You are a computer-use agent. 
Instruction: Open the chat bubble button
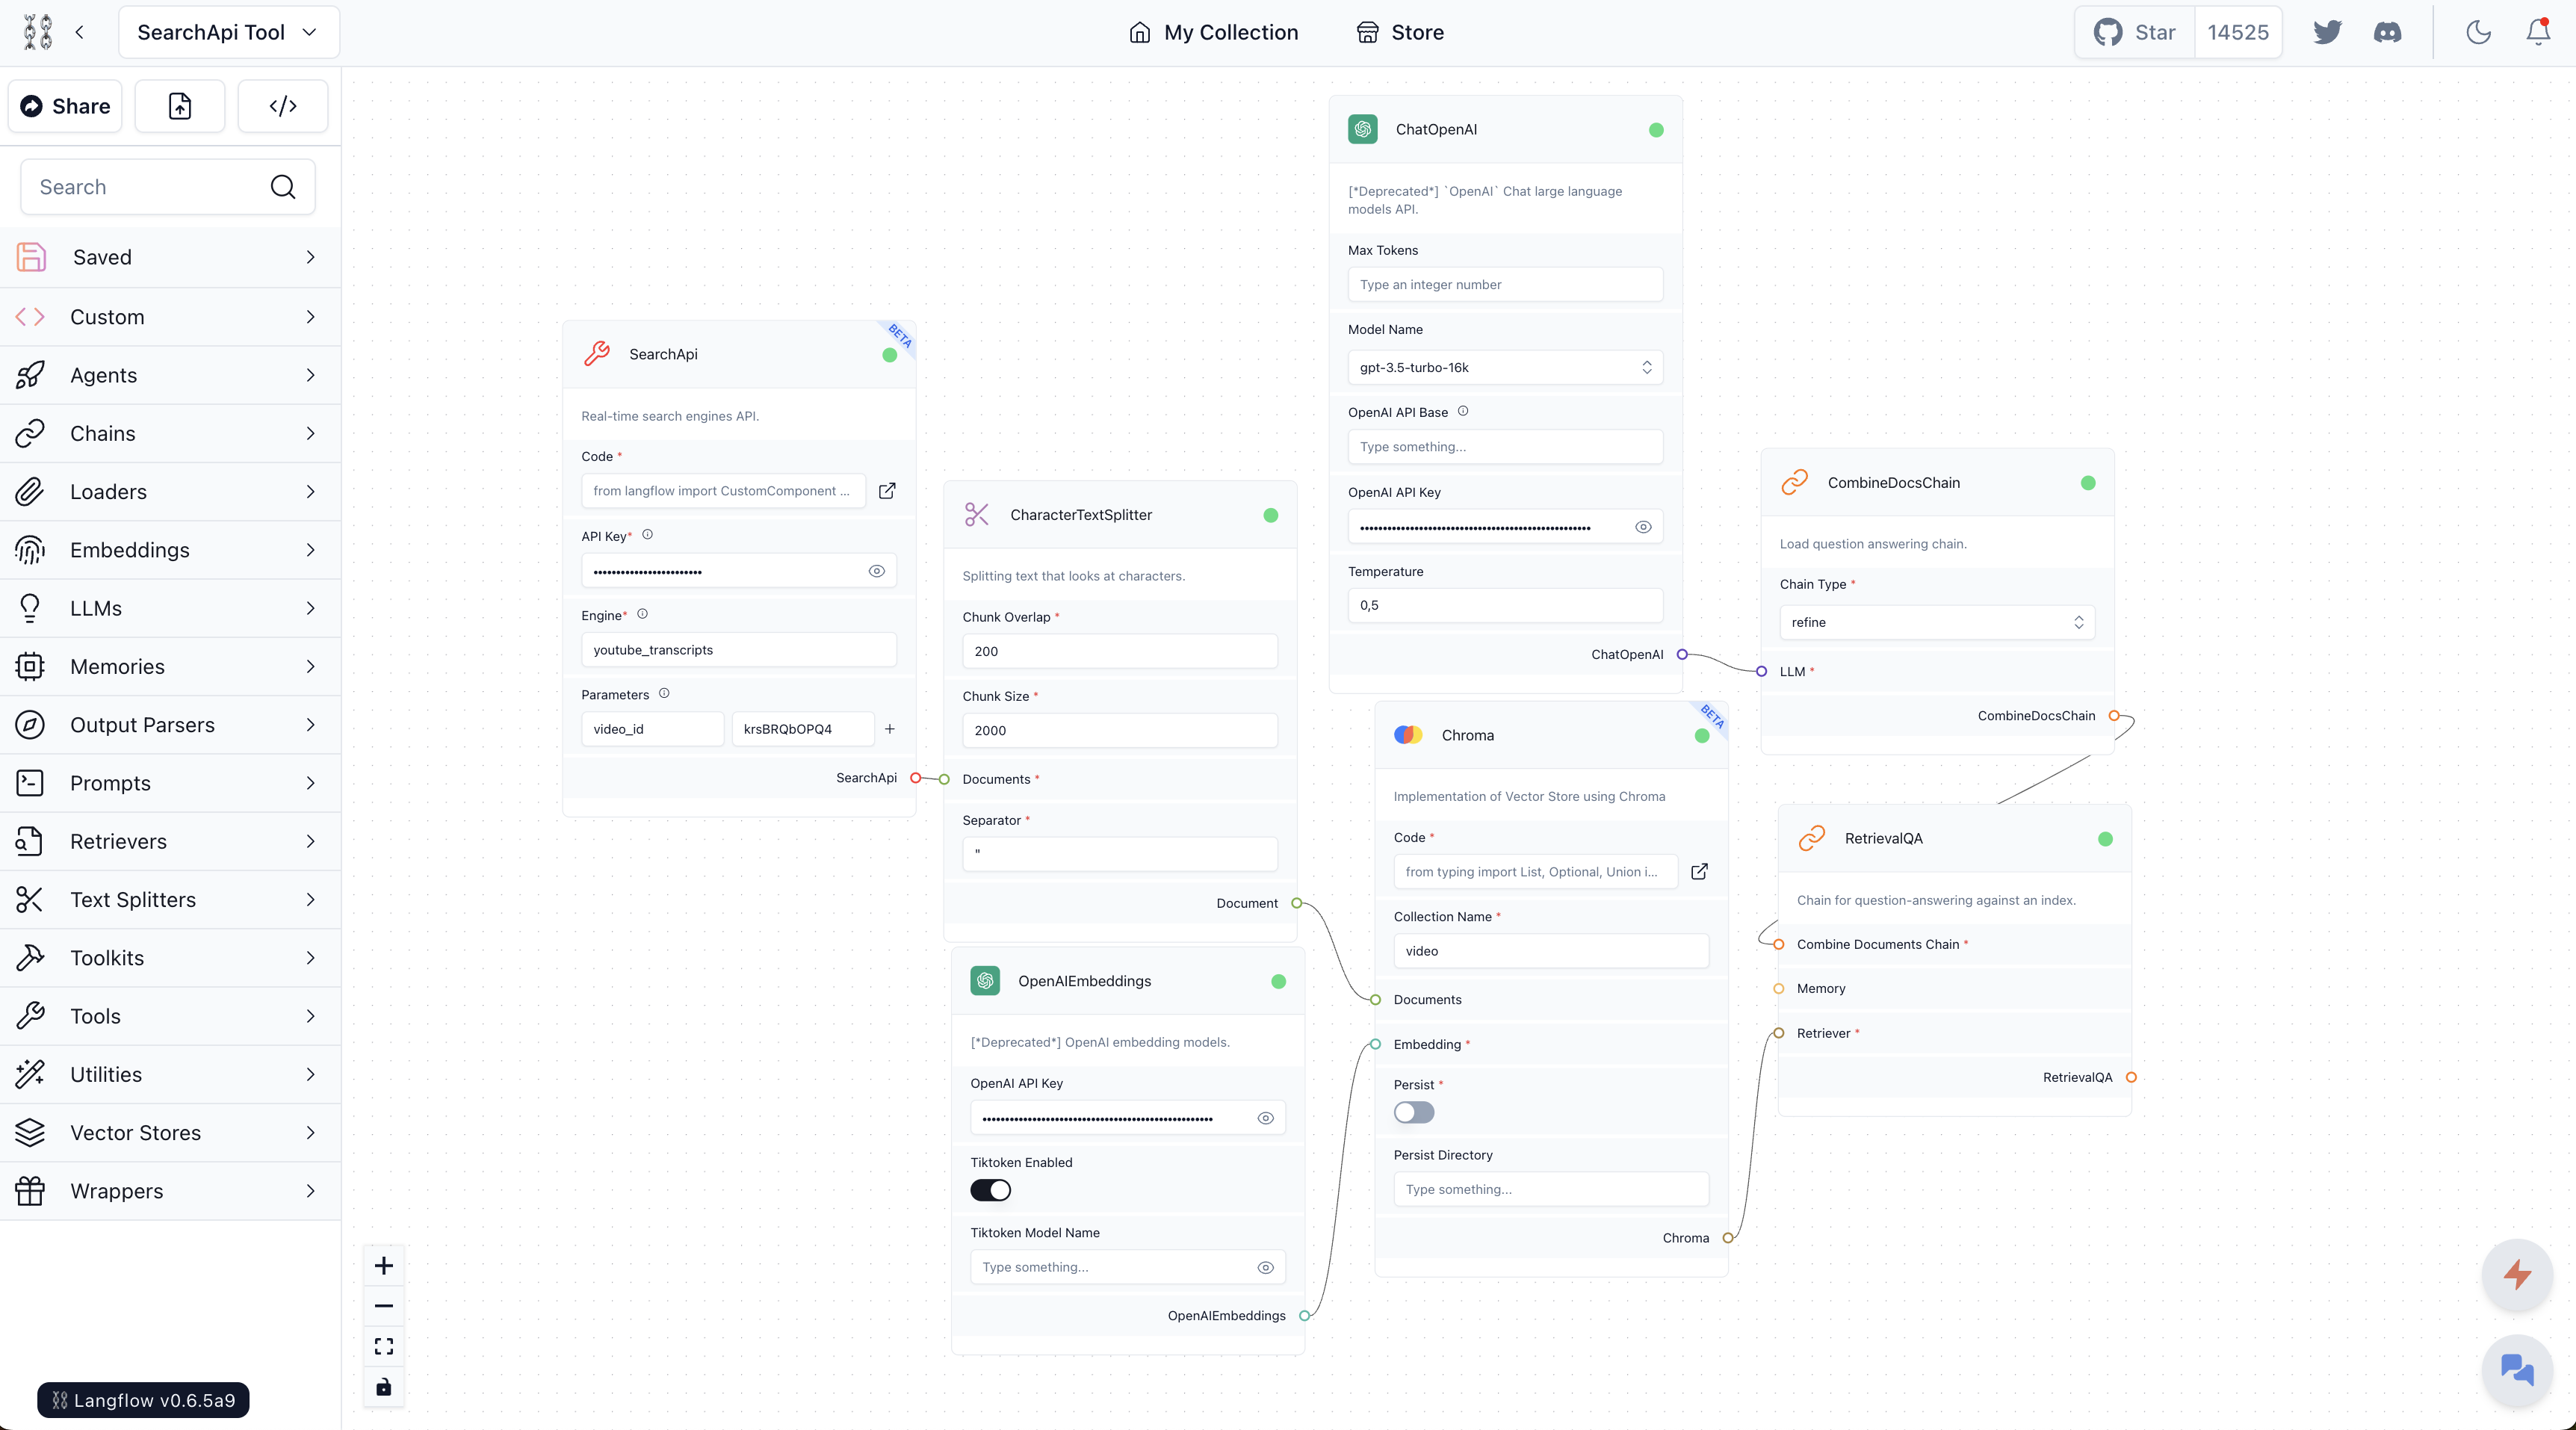2517,1369
